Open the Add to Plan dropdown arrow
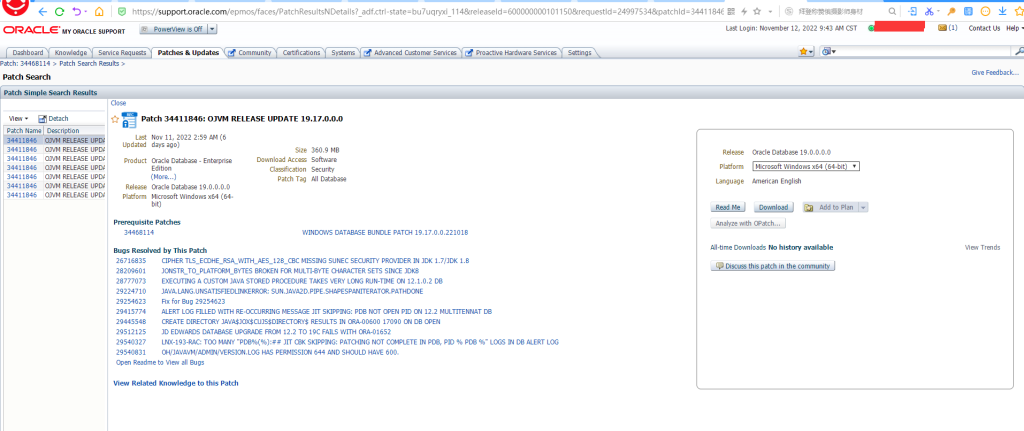 (x=863, y=207)
